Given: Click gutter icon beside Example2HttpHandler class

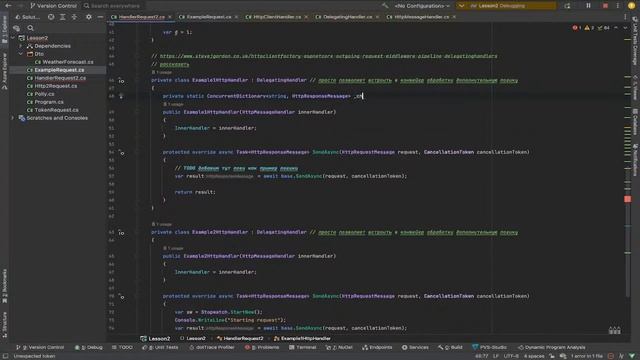Looking at the screenshot, I should [x=121, y=233].
